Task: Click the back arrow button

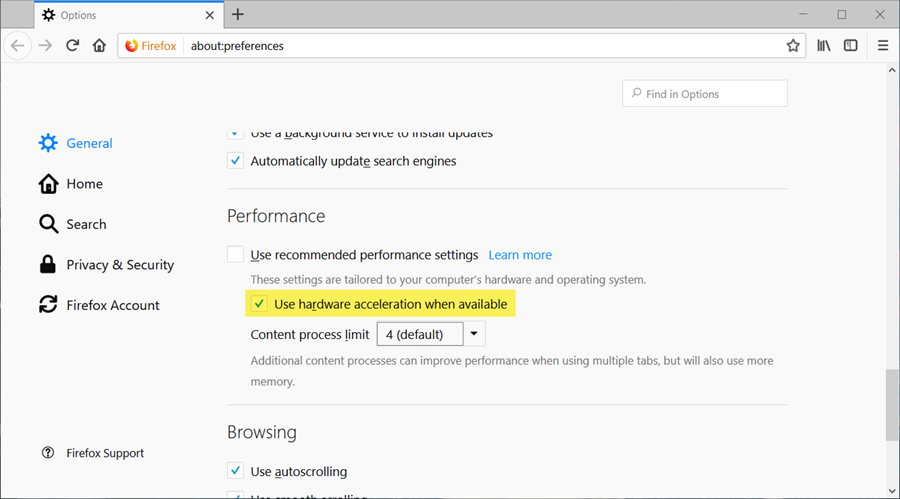Action: pos(18,46)
